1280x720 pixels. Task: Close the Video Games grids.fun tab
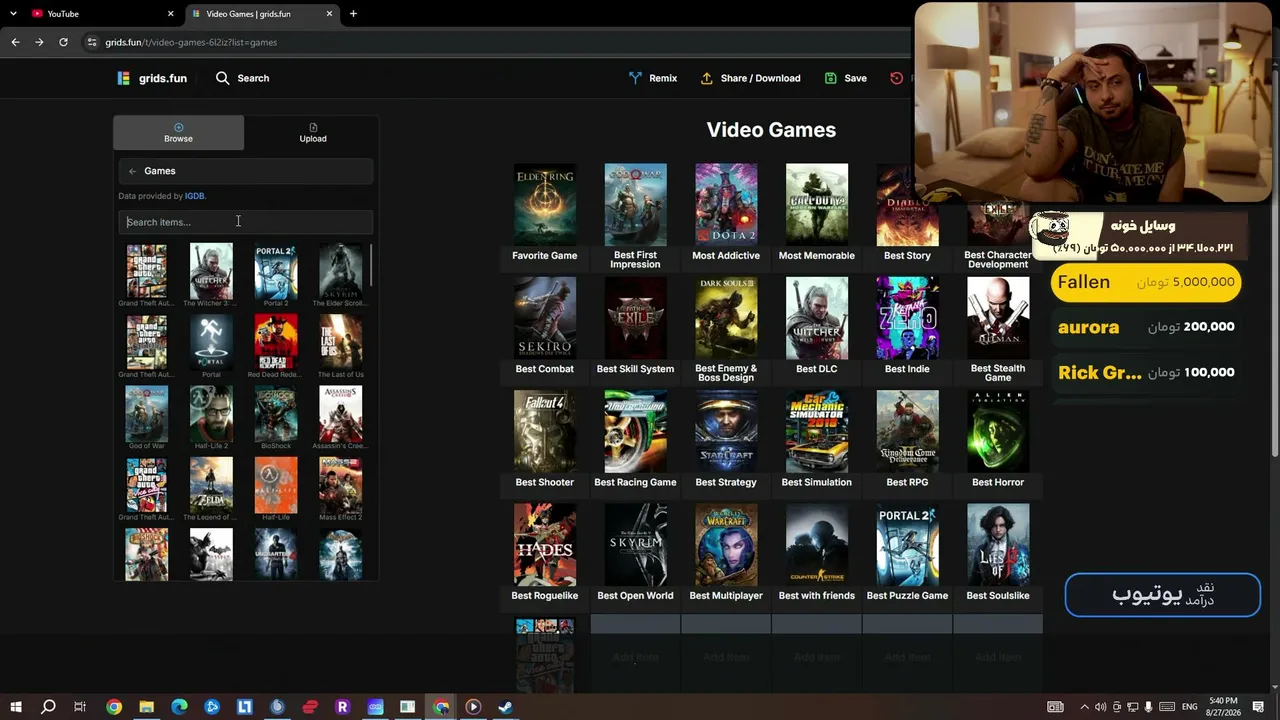pyautogui.click(x=328, y=14)
